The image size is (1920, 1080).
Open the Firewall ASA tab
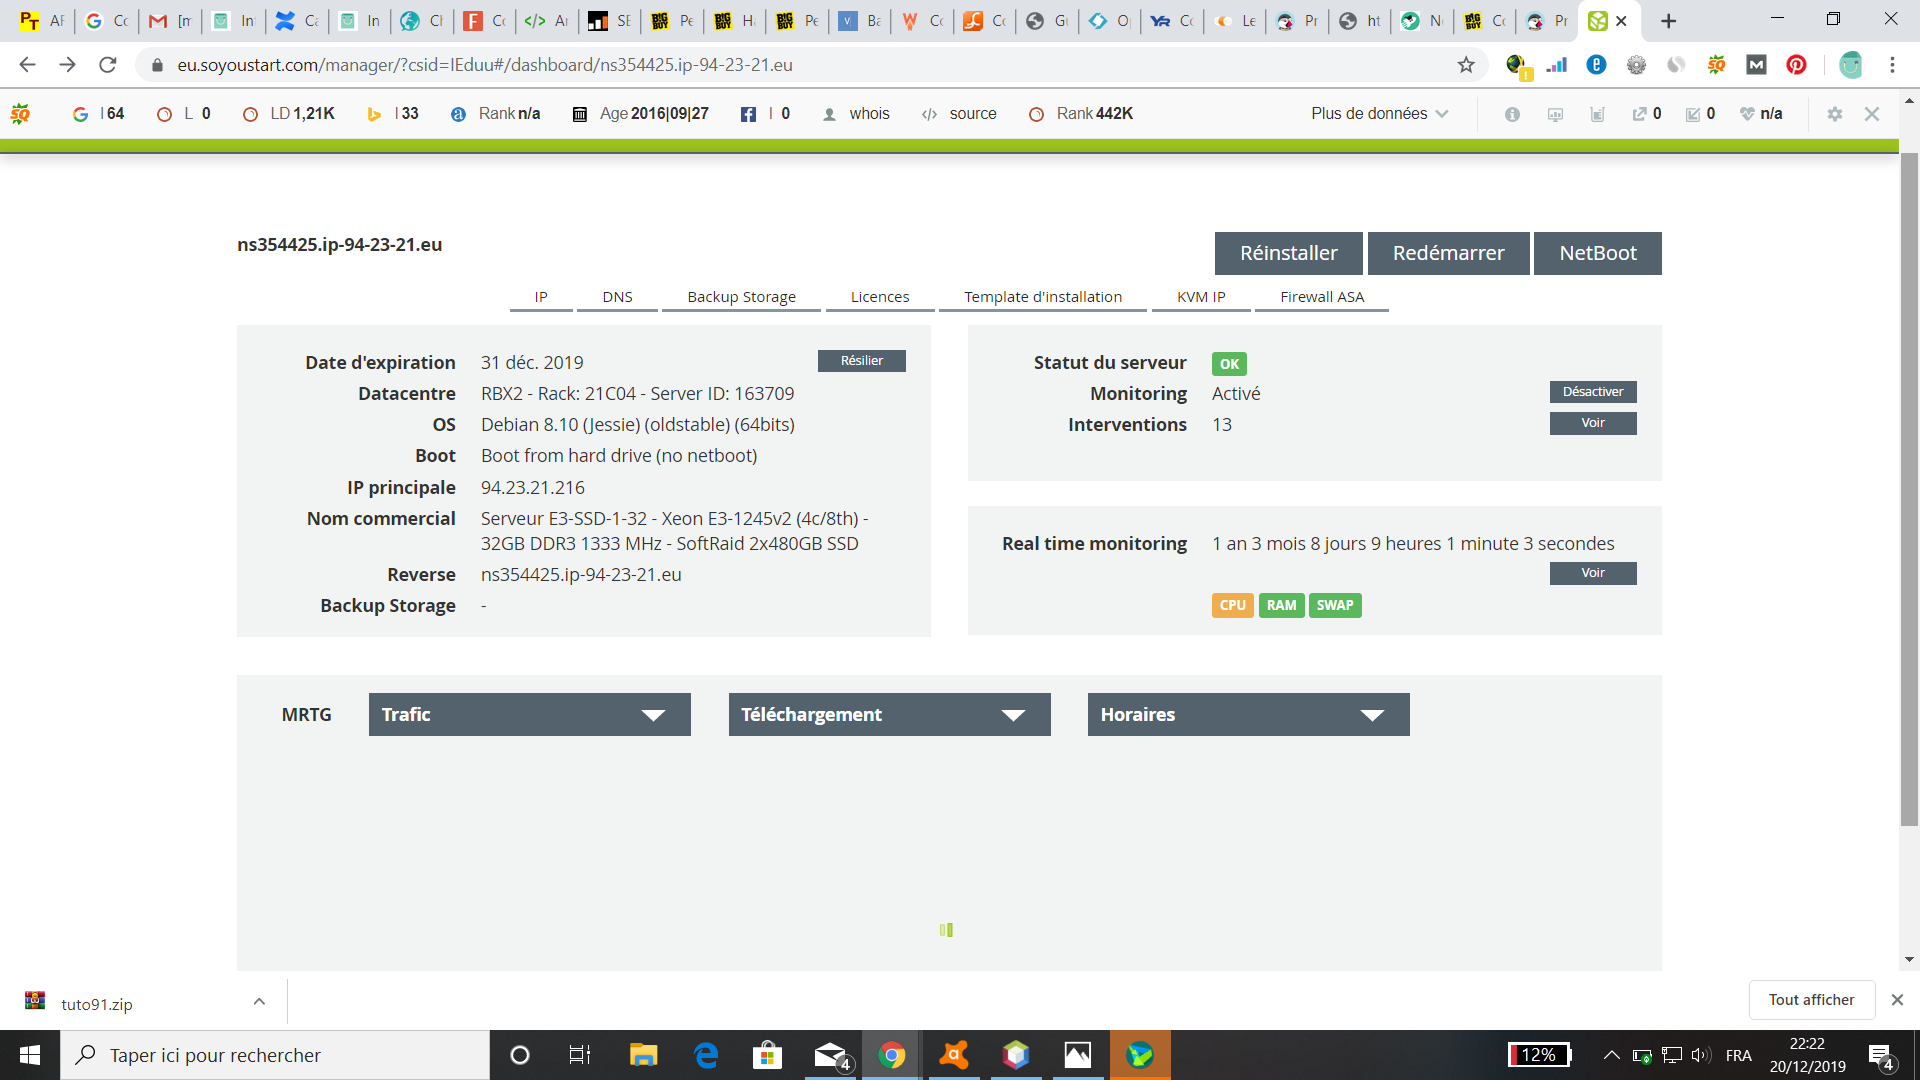[x=1321, y=297]
